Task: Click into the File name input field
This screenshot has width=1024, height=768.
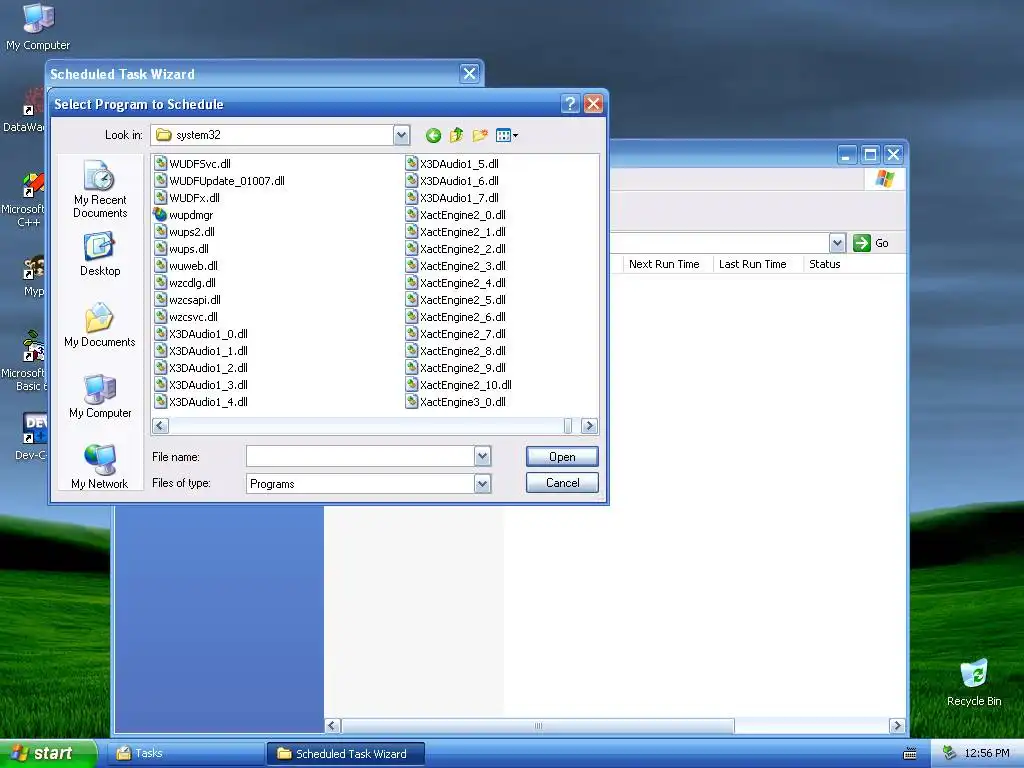Action: tap(360, 456)
